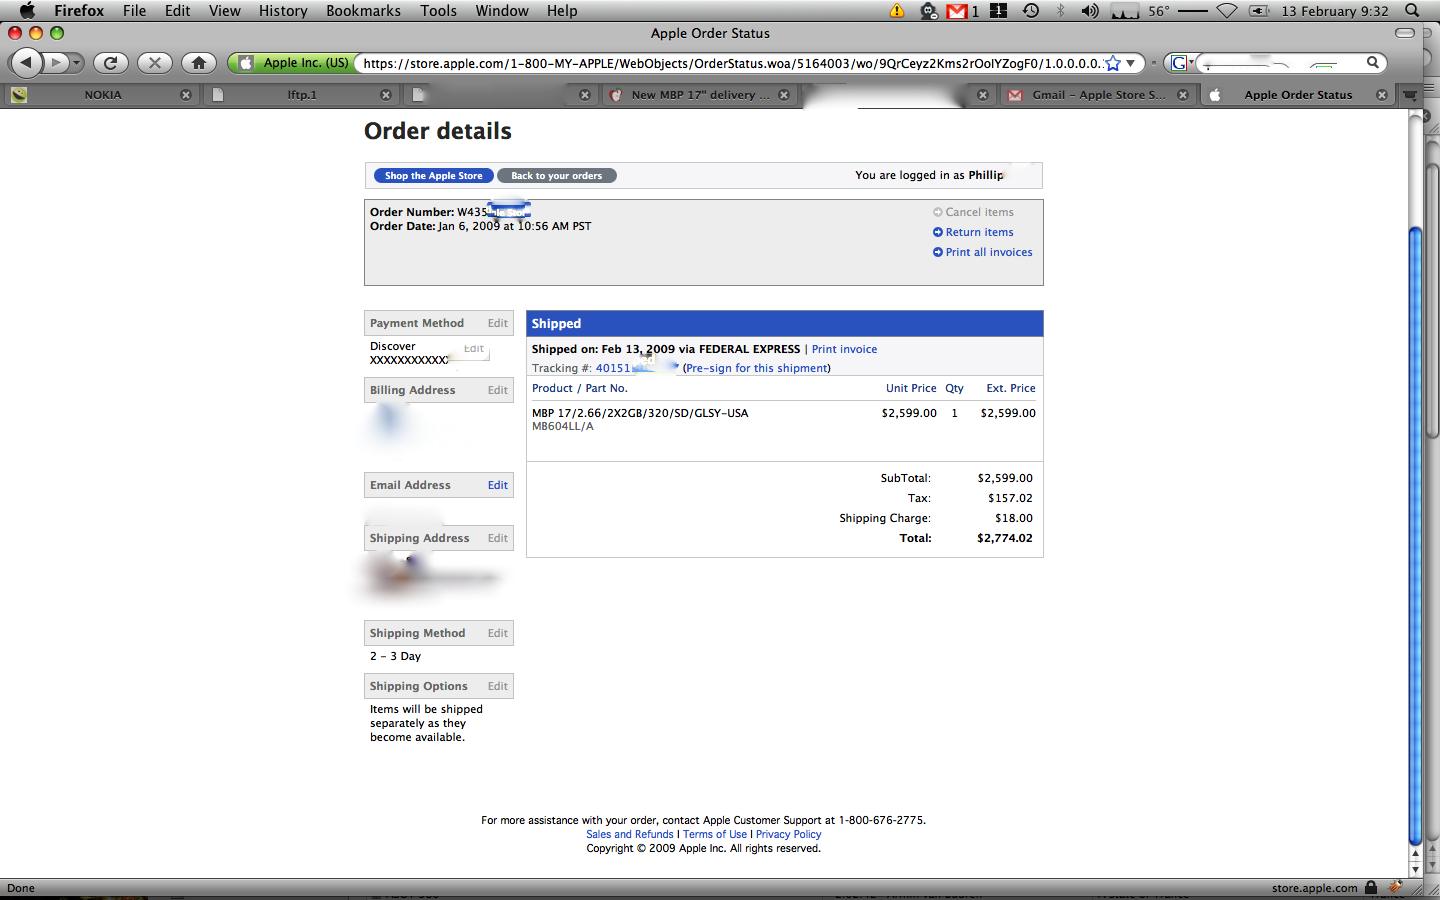Close the Gmail – Apple Store tab

(x=1183, y=95)
